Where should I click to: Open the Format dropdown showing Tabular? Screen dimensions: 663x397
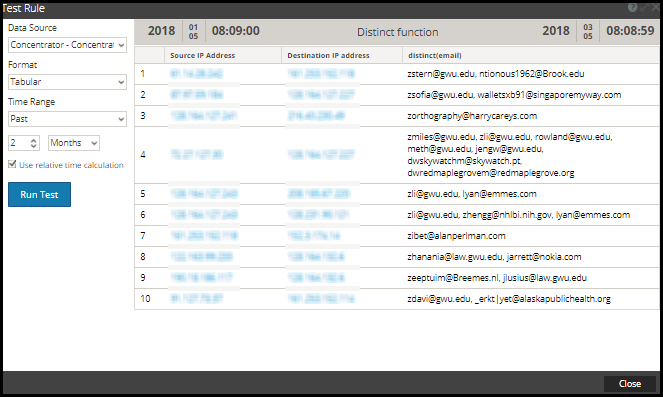pyautogui.click(x=67, y=82)
